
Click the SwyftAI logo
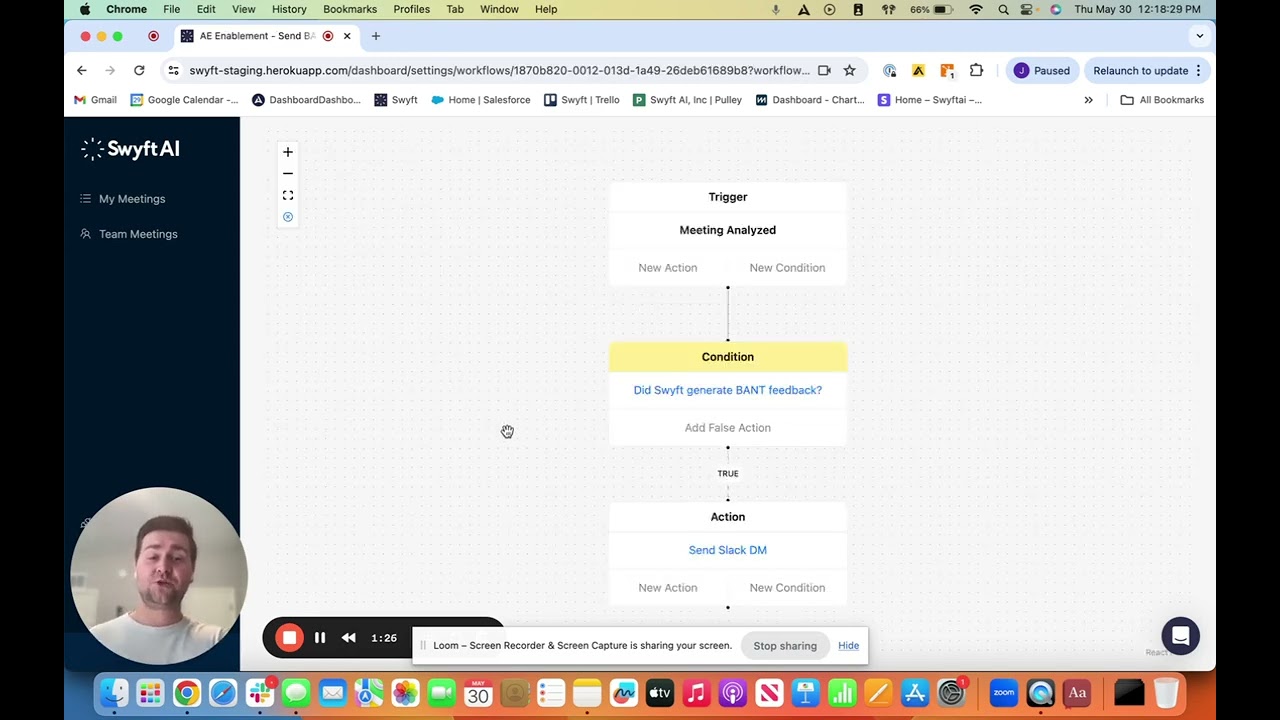pos(131,149)
